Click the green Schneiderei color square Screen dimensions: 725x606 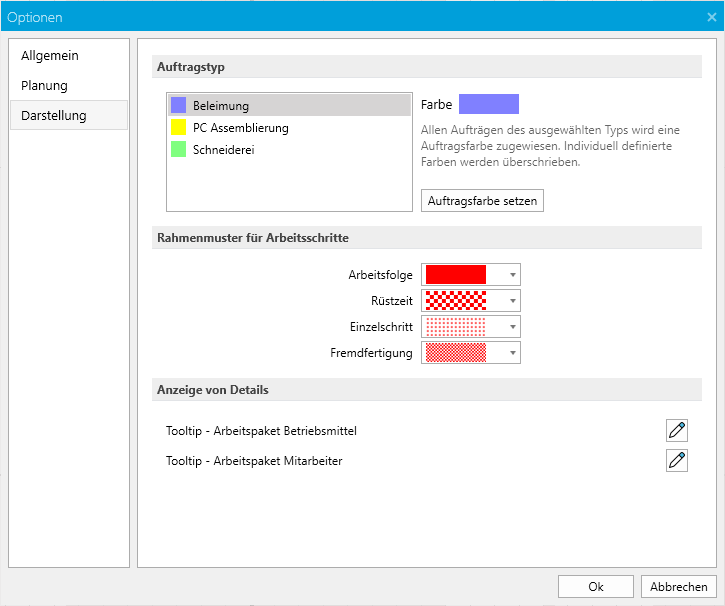click(x=179, y=150)
